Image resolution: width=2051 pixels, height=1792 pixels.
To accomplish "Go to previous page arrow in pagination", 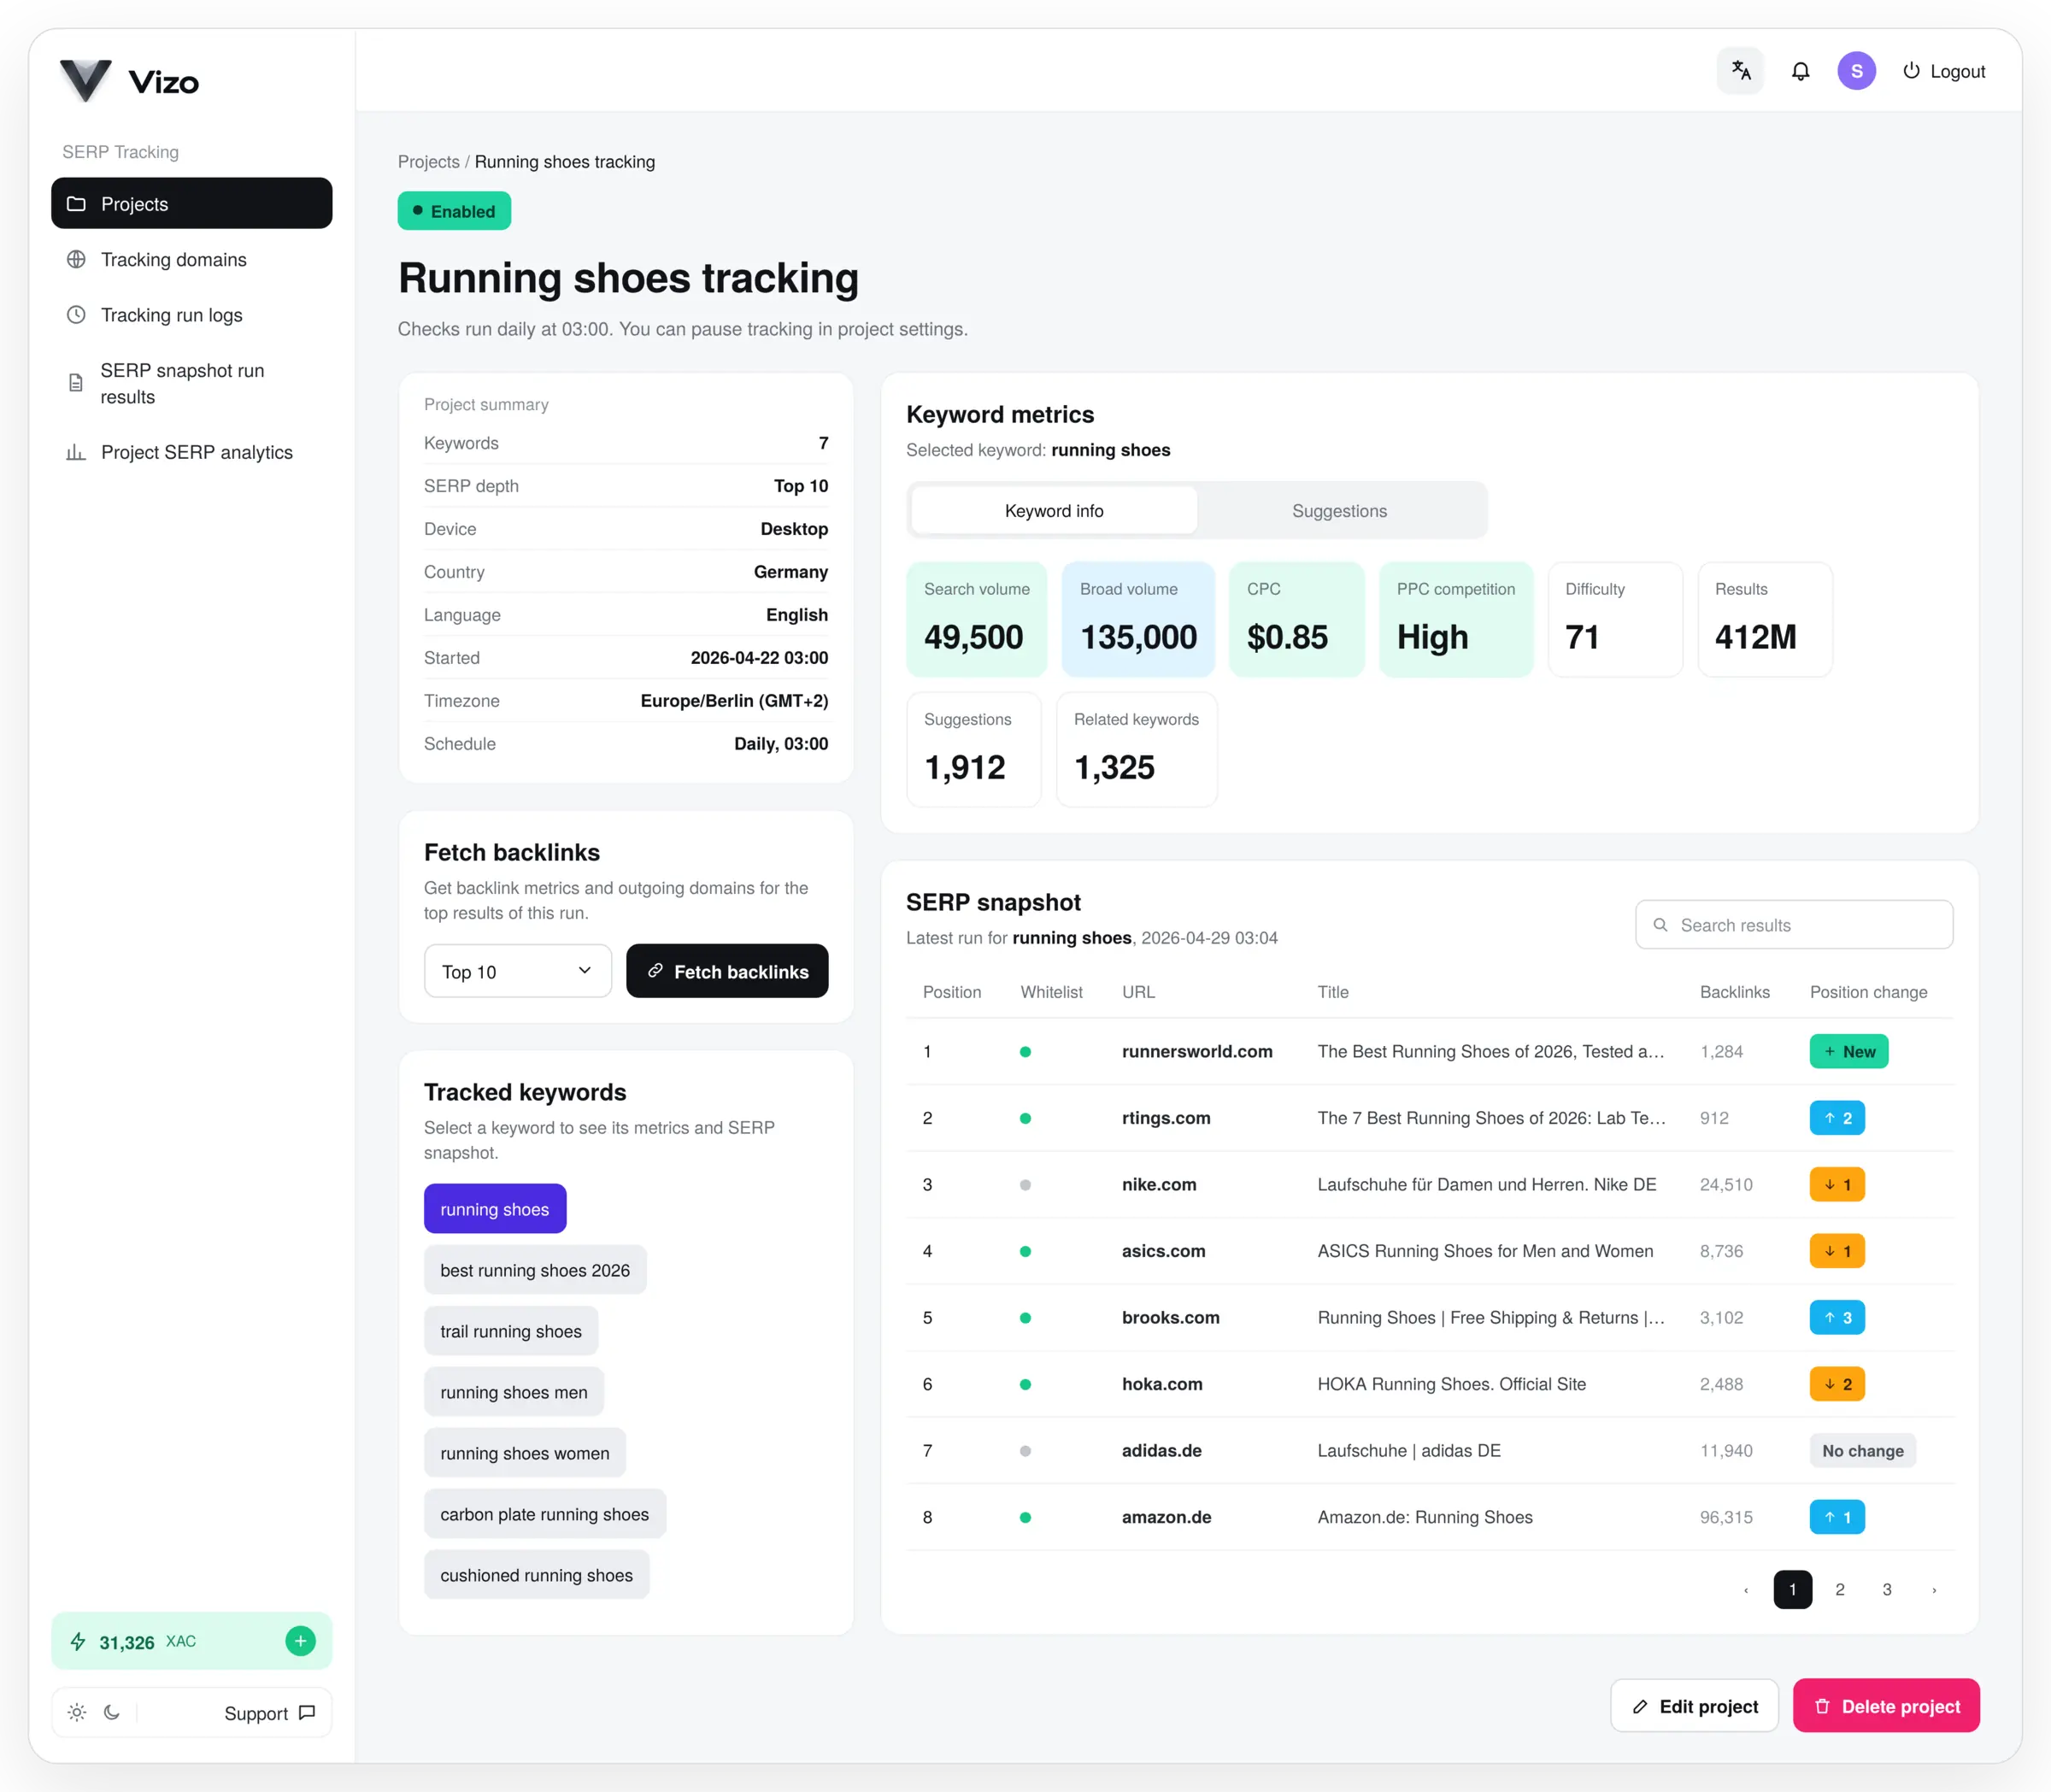I will (1746, 1590).
